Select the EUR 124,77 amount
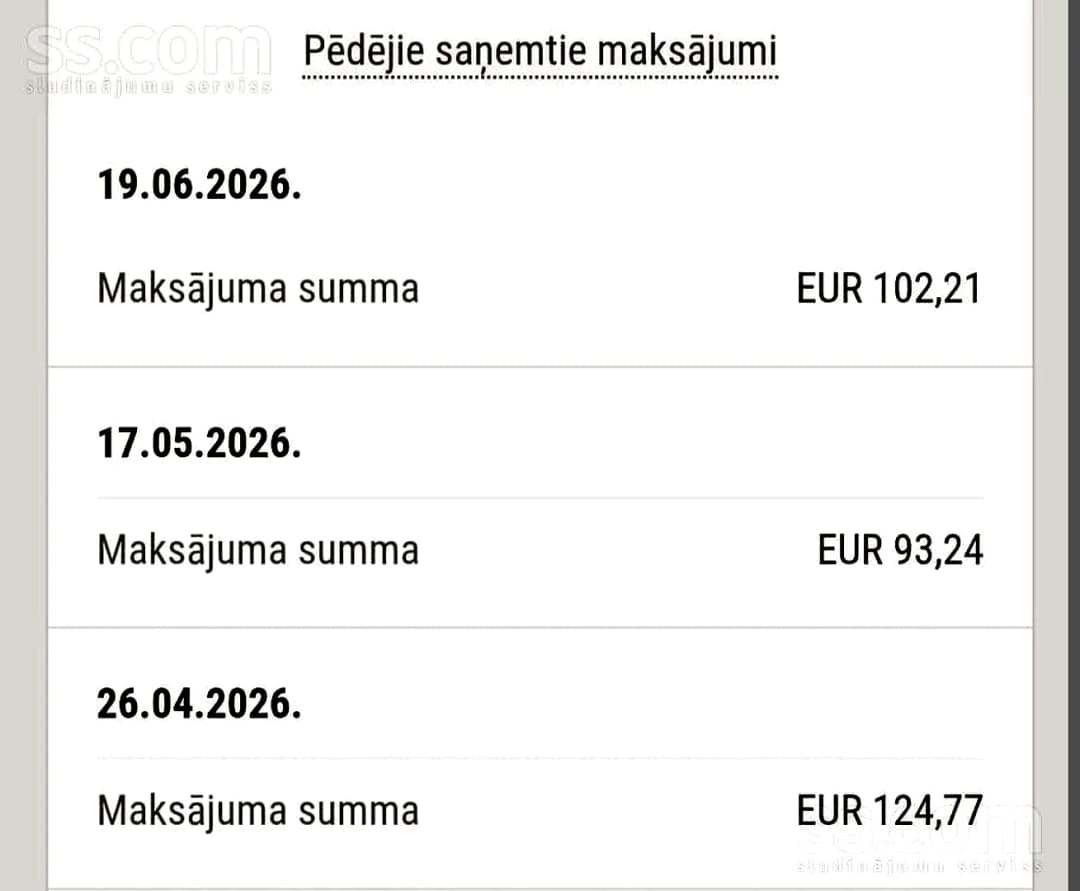This screenshot has height=891, width=1080. click(889, 810)
